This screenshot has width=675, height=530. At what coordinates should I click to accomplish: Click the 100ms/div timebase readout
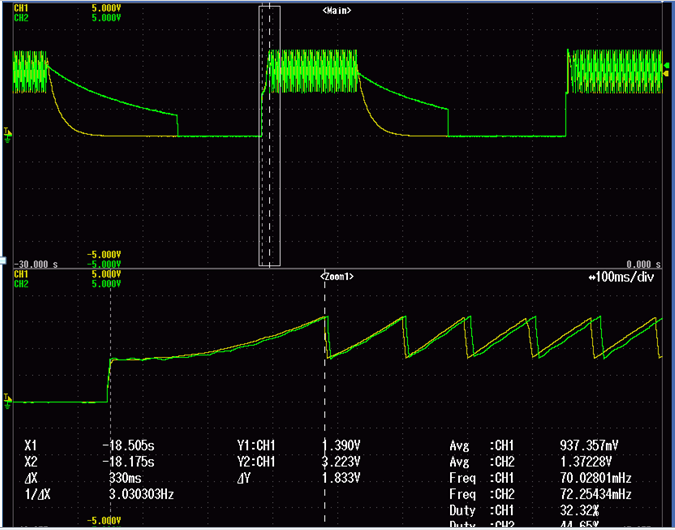pyautogui.click(x=621, y=277)
